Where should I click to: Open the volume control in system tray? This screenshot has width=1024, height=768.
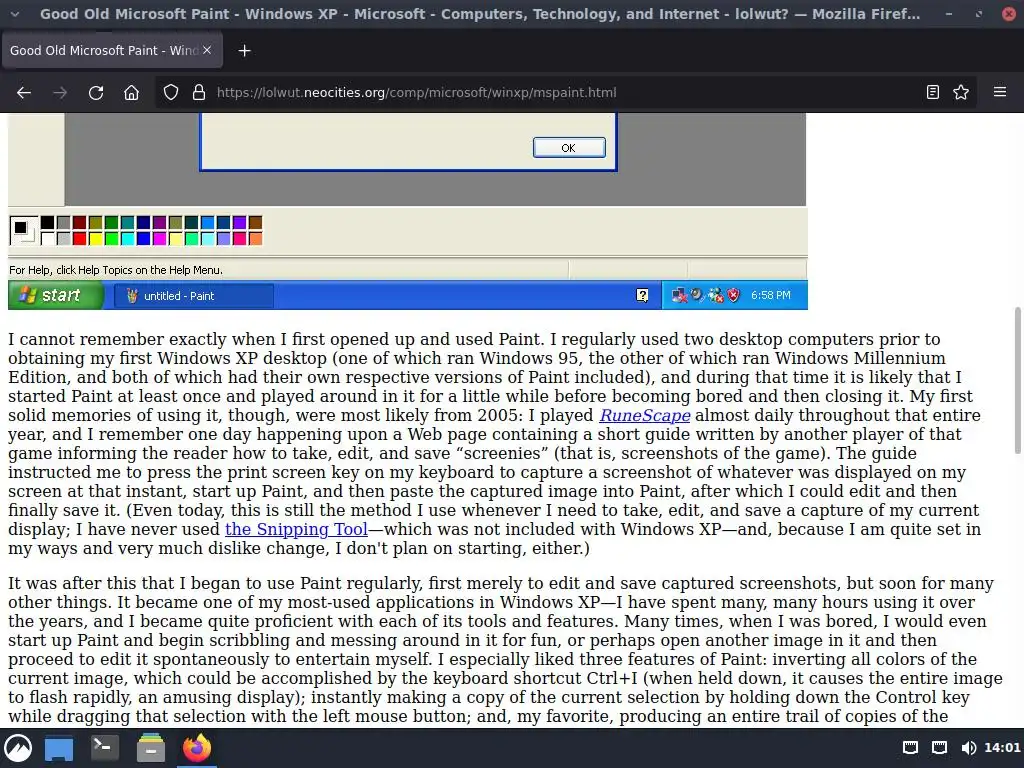pyautogui.click(x=969, y=748)
